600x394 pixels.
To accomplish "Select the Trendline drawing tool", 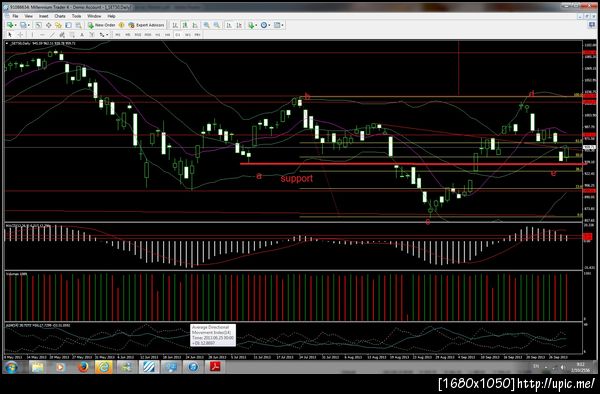I will [52, 35].
